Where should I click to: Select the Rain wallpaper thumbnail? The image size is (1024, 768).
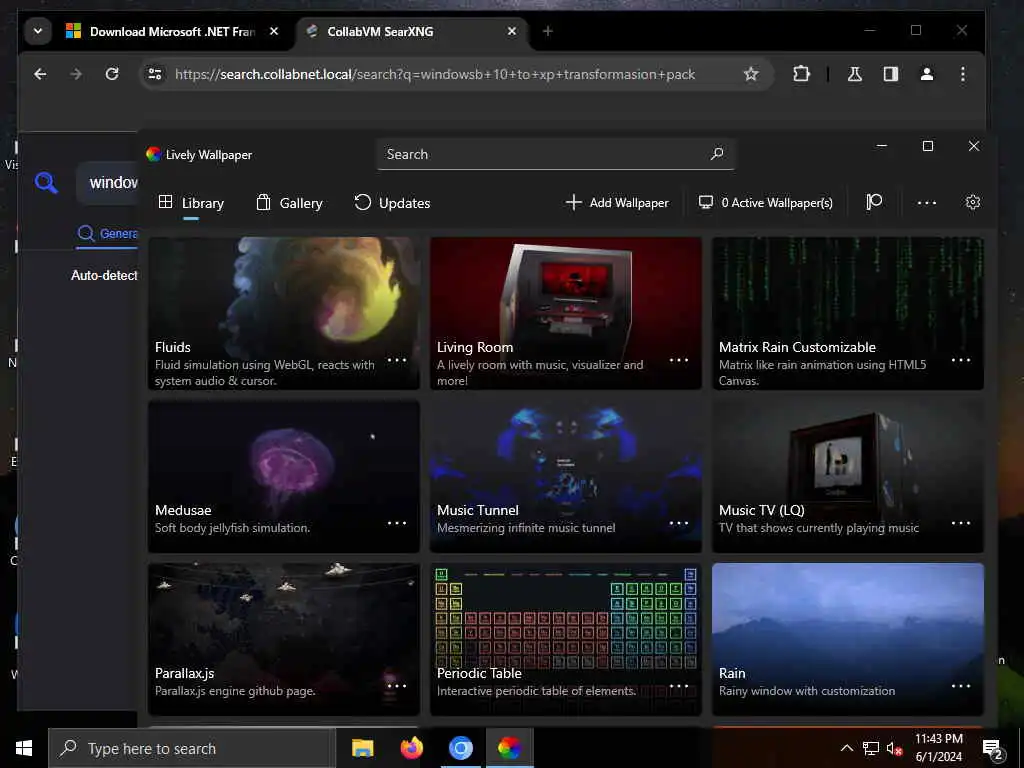[848, 639]
